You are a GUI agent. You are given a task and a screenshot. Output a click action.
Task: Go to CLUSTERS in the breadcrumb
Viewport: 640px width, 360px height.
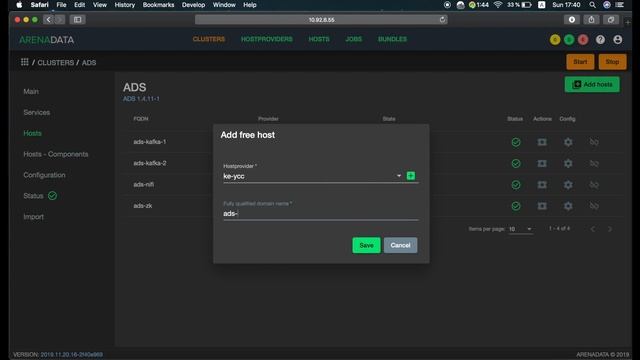56,62
